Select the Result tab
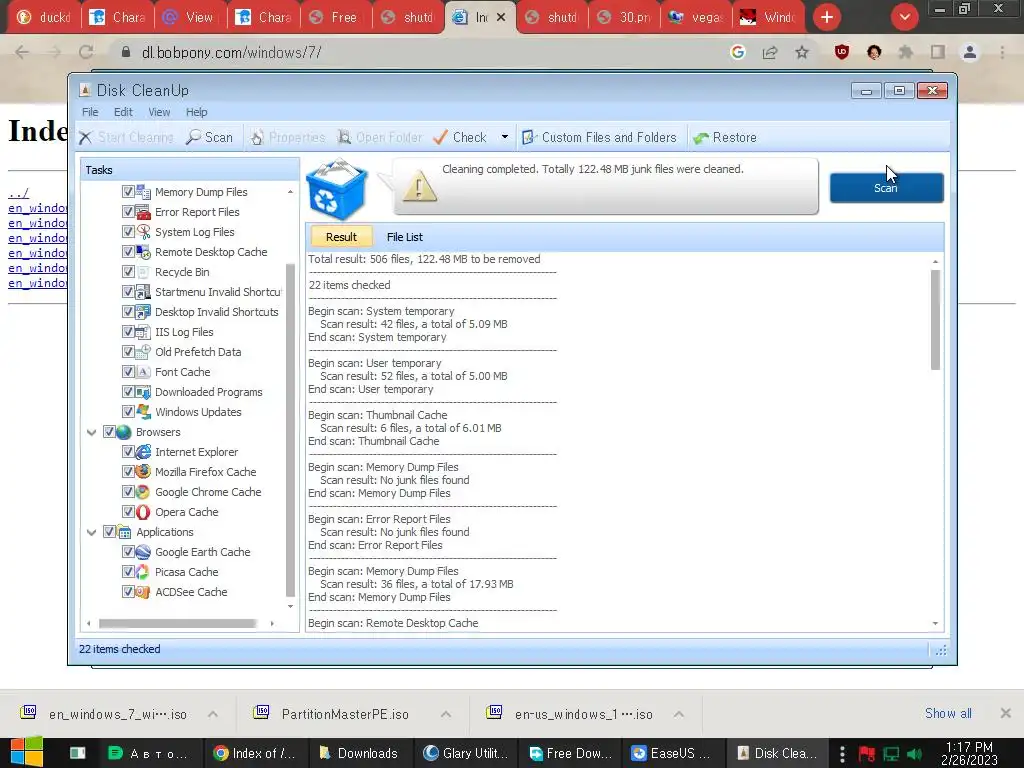The width and height of the screenshot is (1024, 768). (x=341, y=237)
